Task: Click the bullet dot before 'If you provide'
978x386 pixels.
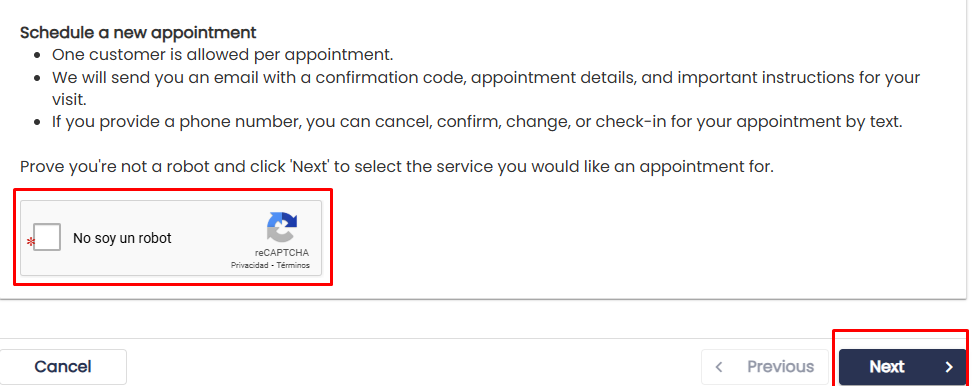Action: click(38, 122)
